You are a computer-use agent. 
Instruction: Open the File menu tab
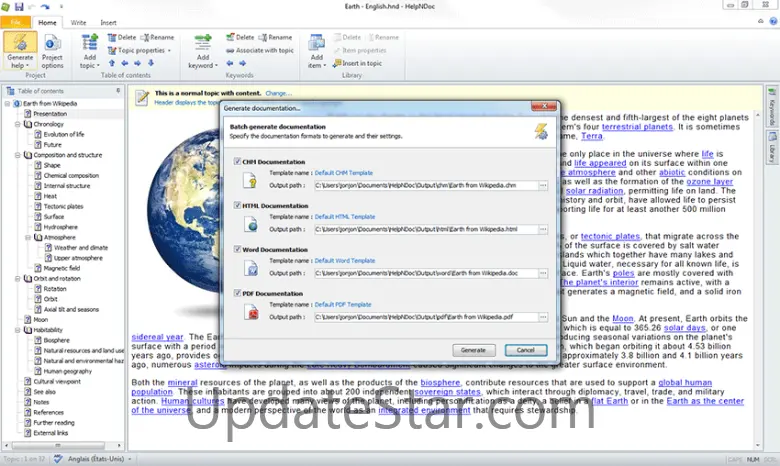[15, 22]
